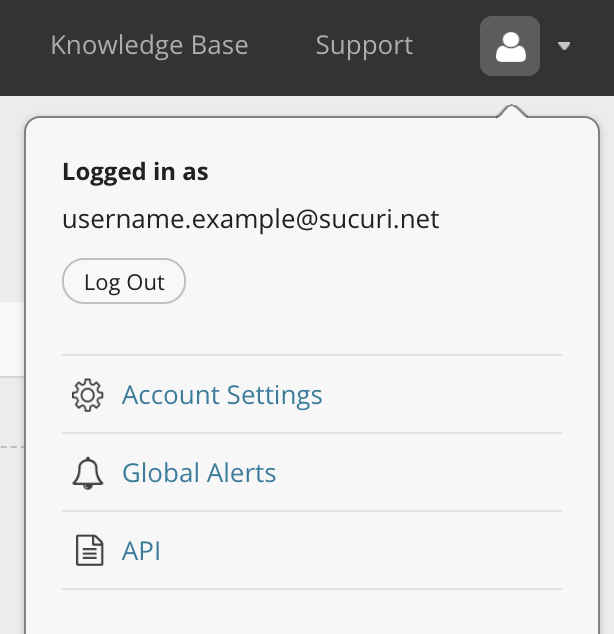Open the Knowledge Base menu item
The height and width of the screenshot is (634, 614).
(149, 45)
